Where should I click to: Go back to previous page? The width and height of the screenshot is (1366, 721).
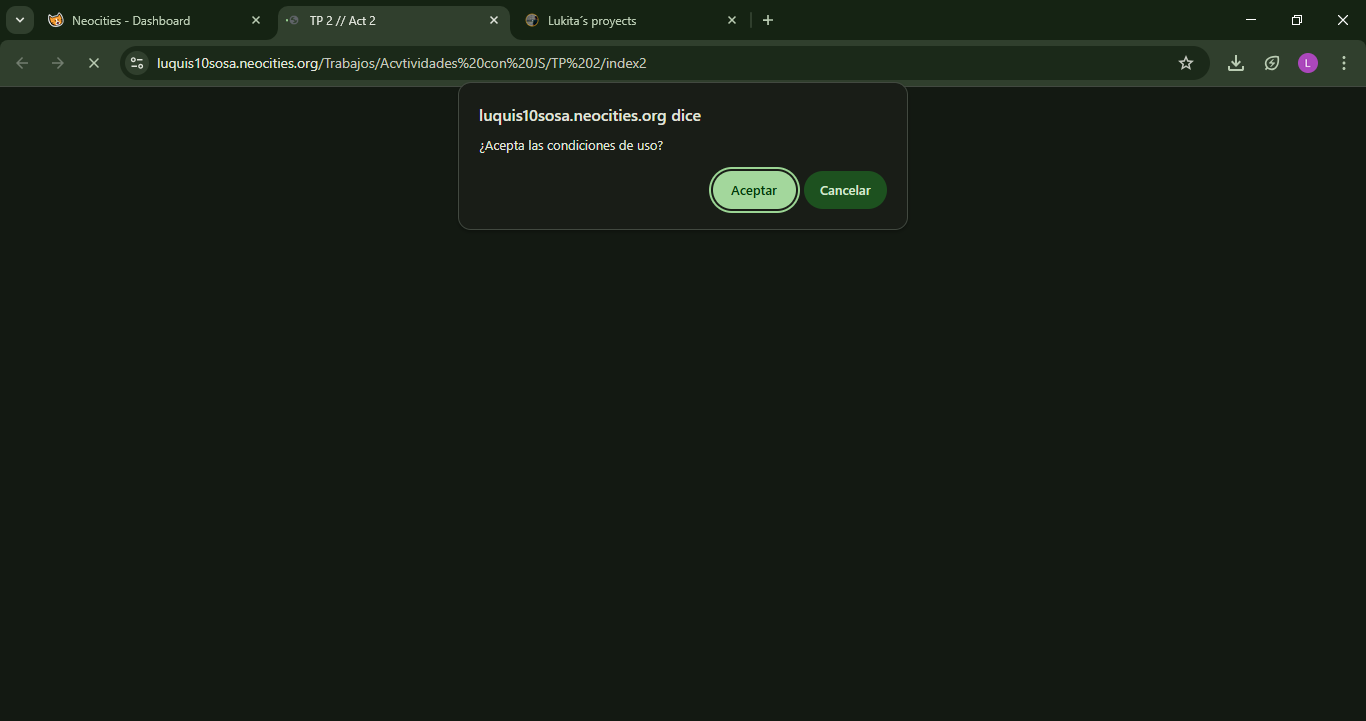22,63
